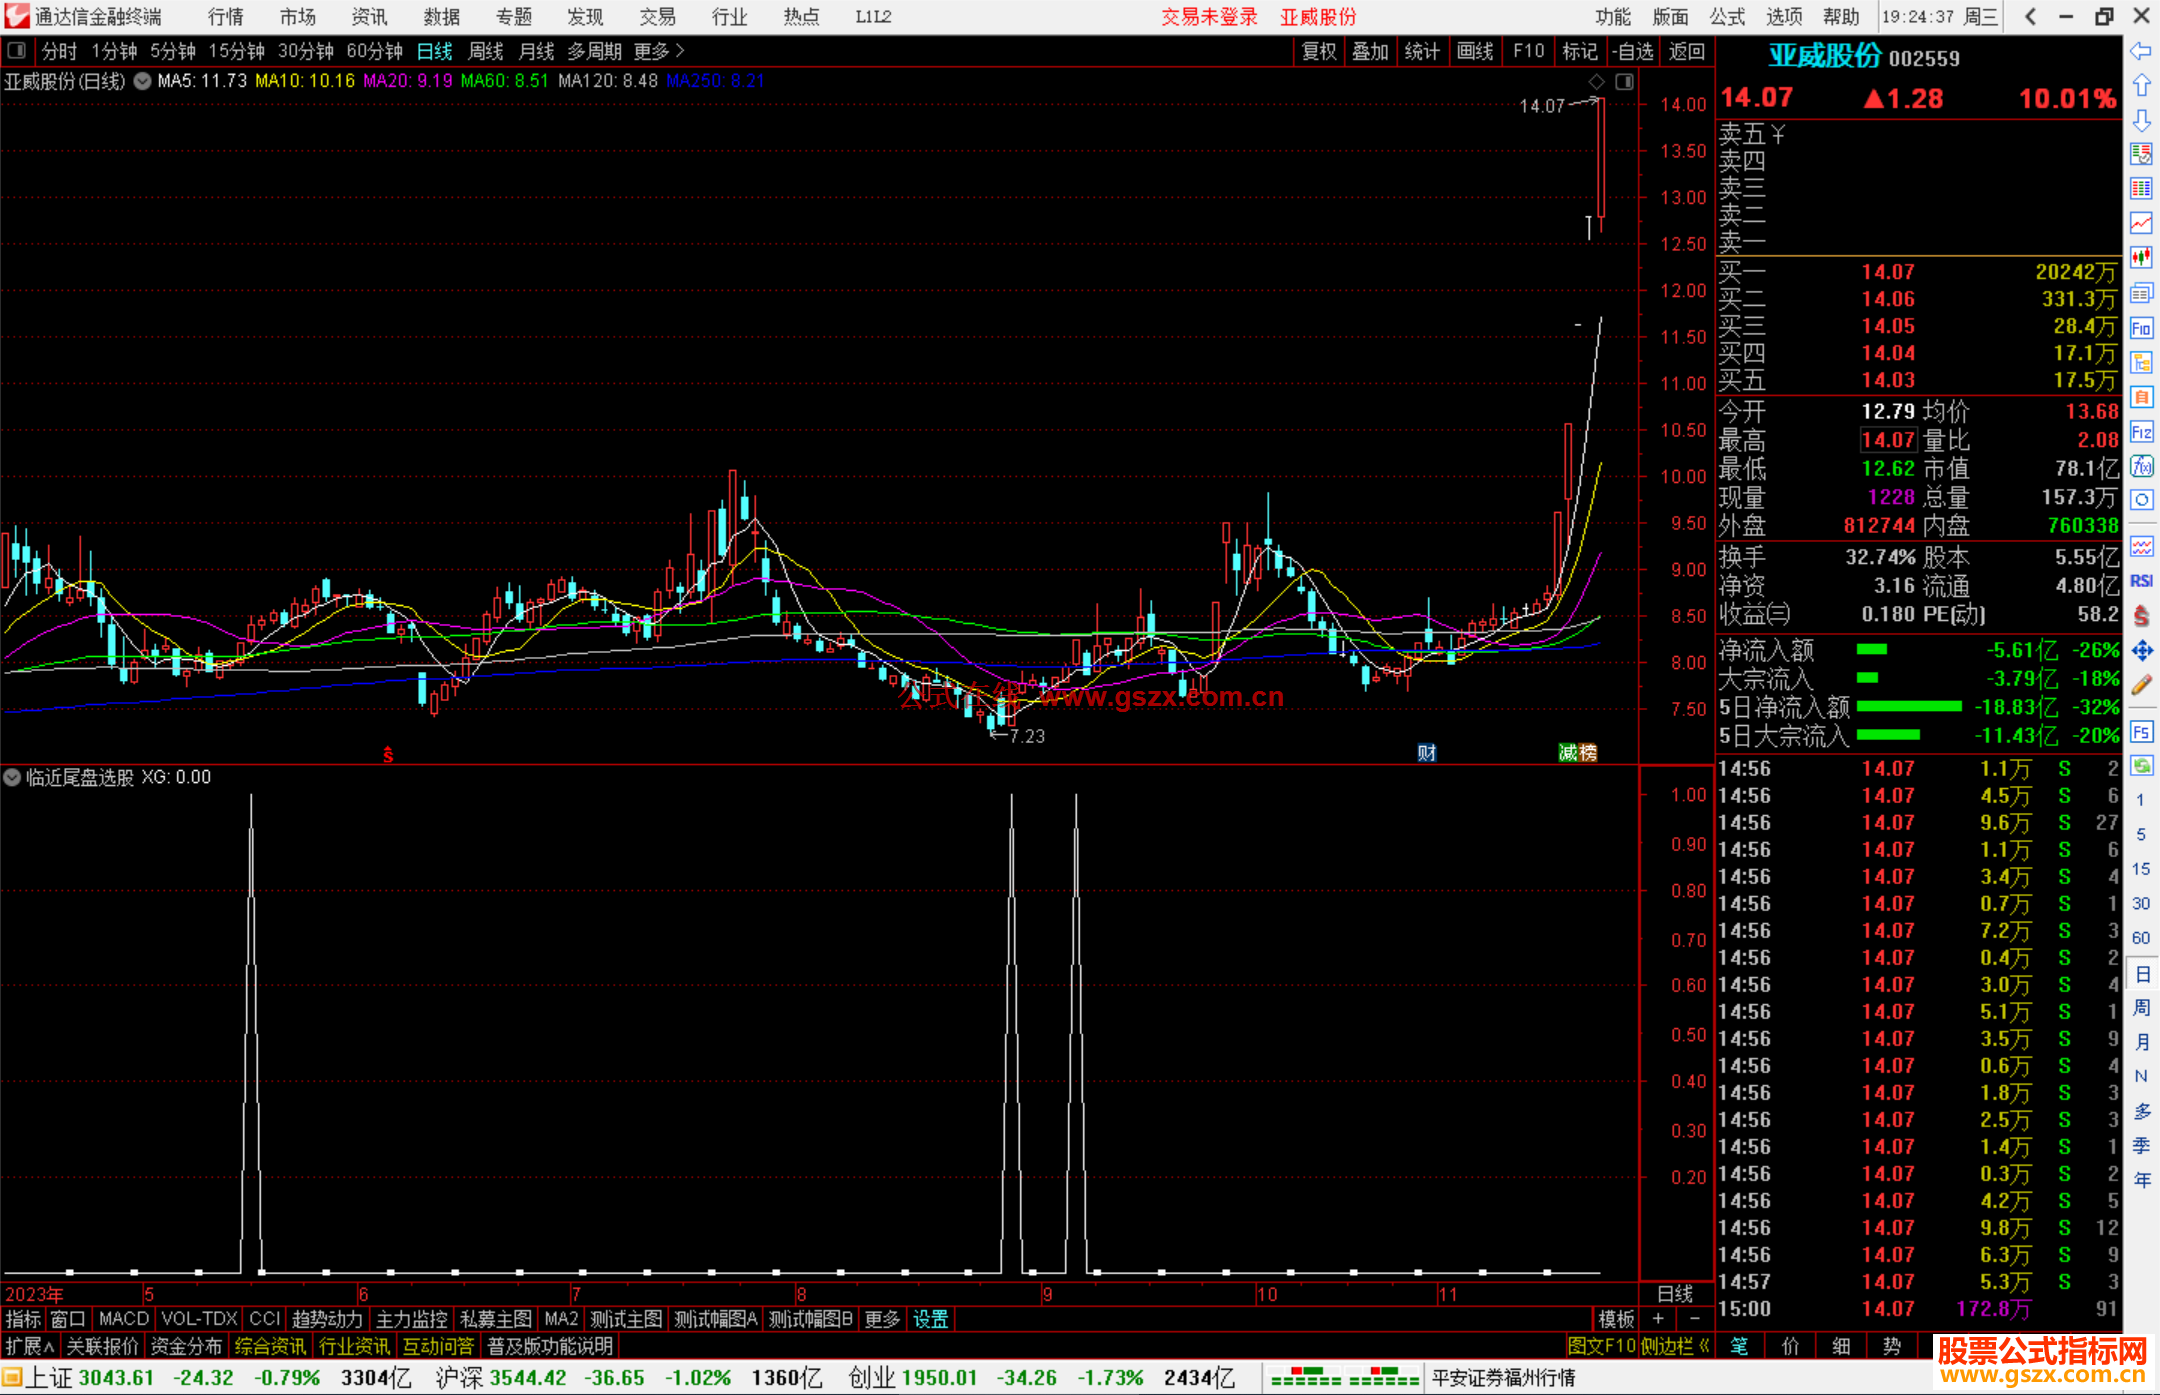Expand the 更多 periods dropdown
Screen dimensions: 2160x1395
(x=658, y=51)
